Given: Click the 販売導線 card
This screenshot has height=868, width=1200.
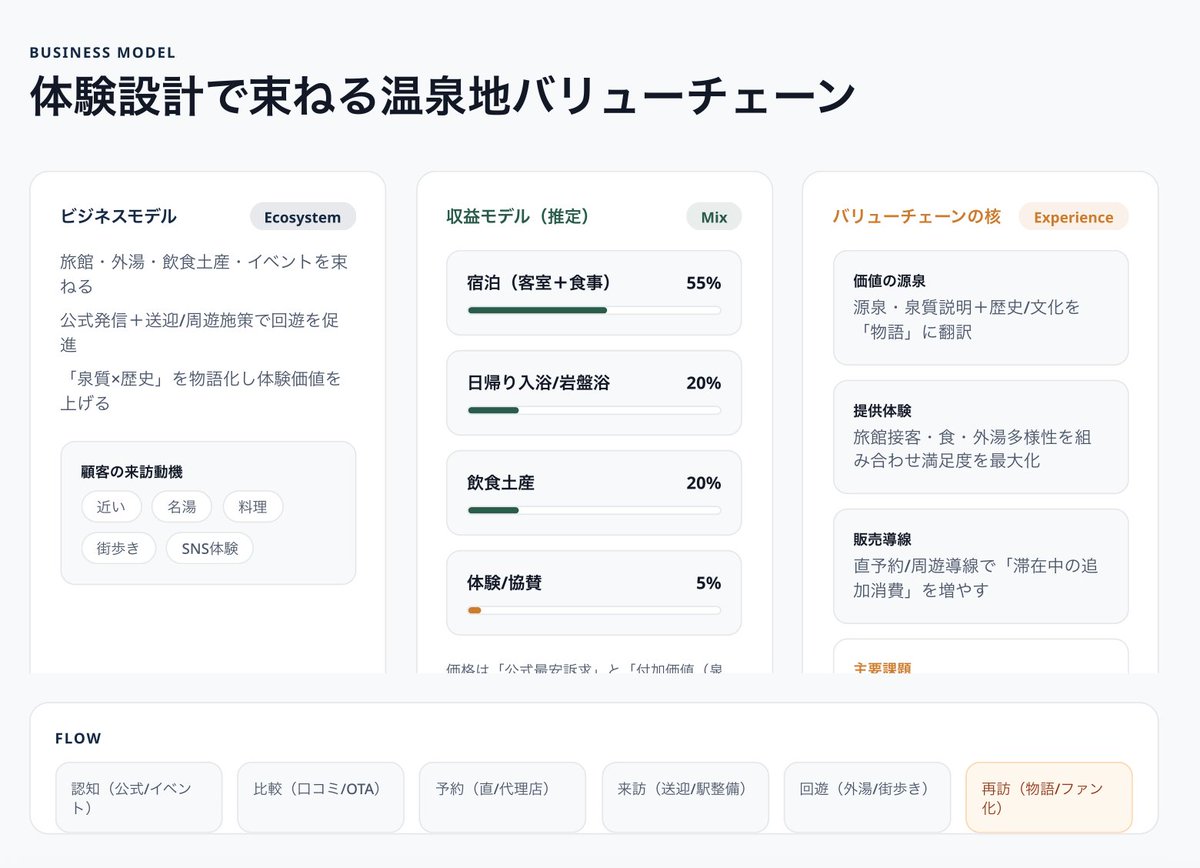Looking at the screenshot, I should 981,566.
